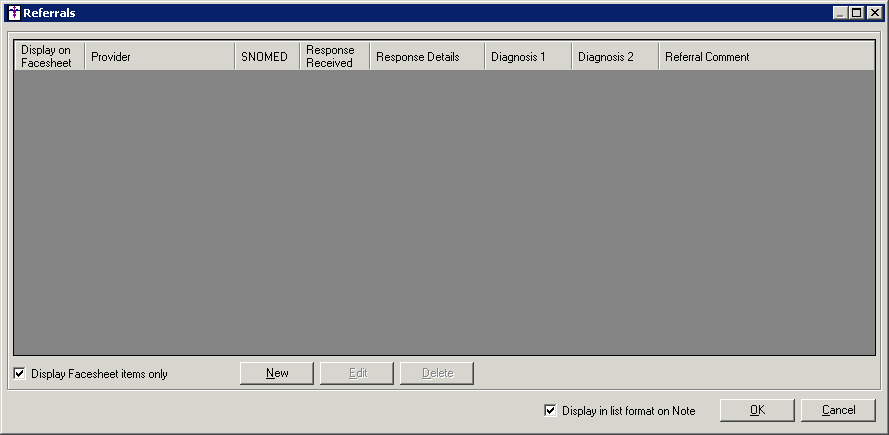The image size is (889, 435).
Task: Minimize the Referrals window
Action: coord(840,13)
